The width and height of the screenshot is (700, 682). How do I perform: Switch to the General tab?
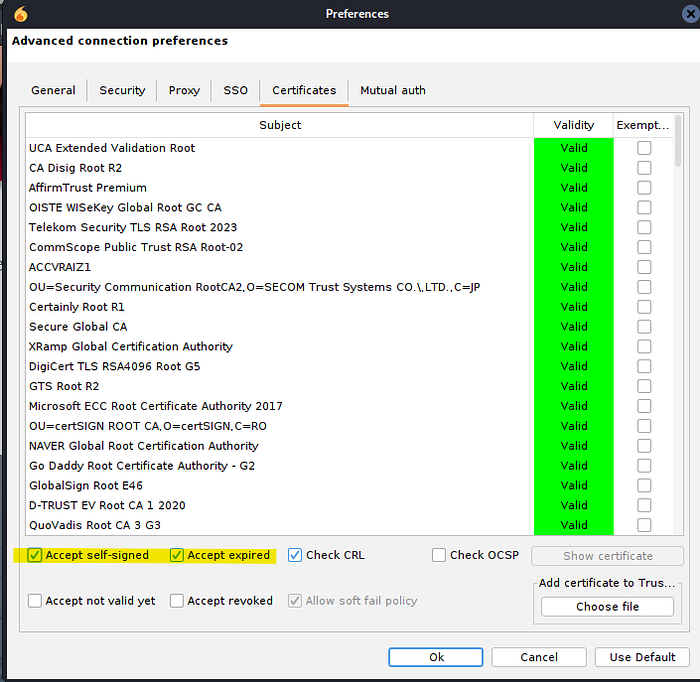pyautogui.click(x=53, y=90)
